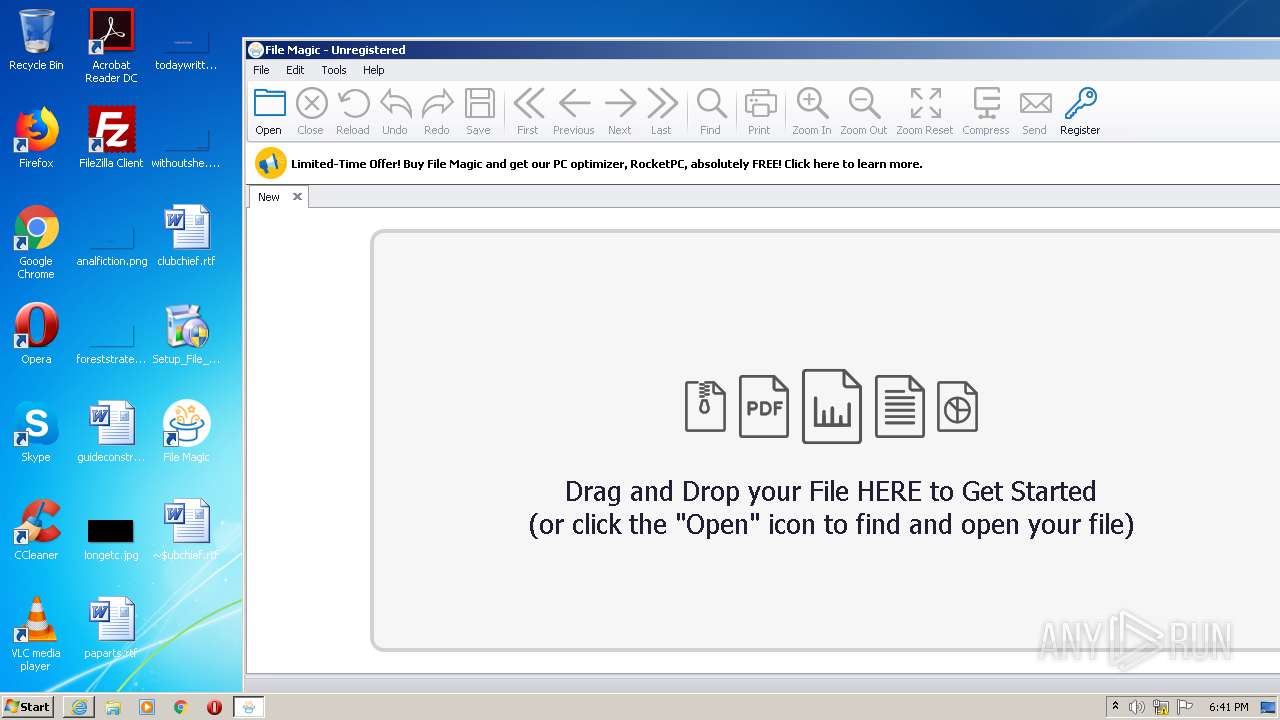The width and height of the screenshot is (1280, 720).
Task: Open Internet Explorer from taskbar
Action: click(79, 707)
